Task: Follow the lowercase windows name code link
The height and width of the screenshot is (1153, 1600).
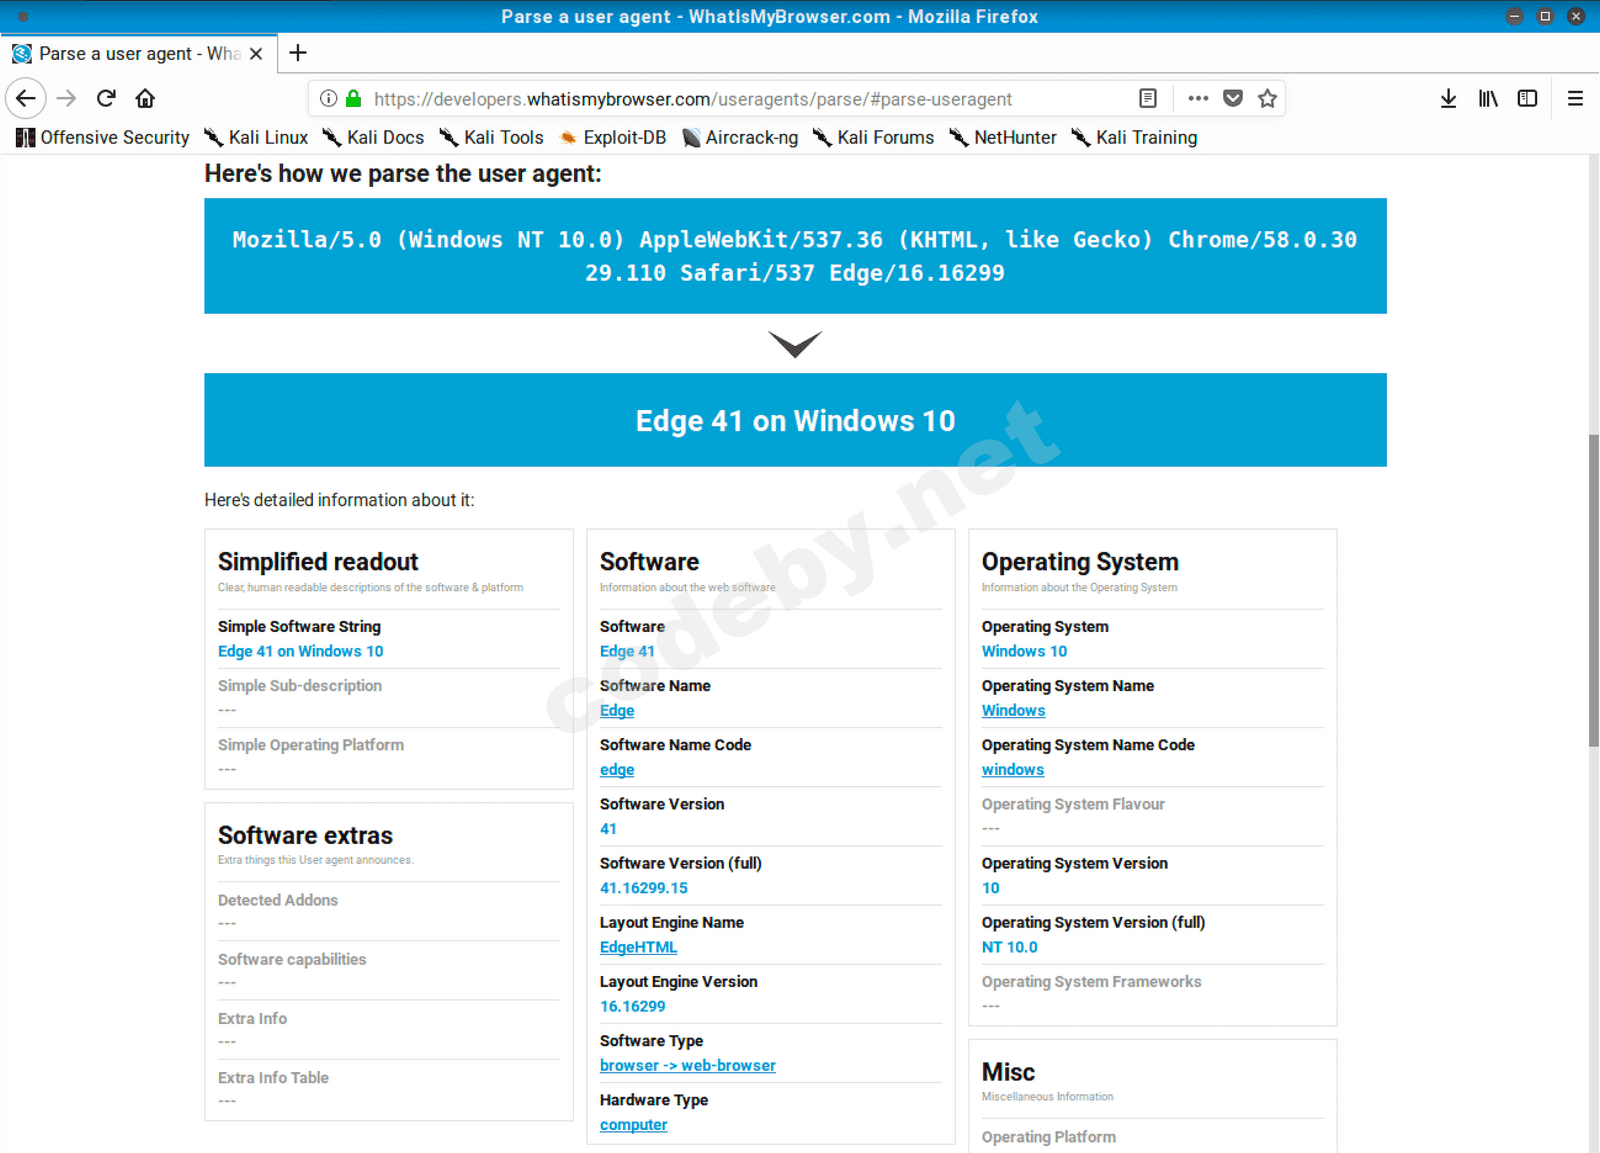Action: coord(1013,769)
